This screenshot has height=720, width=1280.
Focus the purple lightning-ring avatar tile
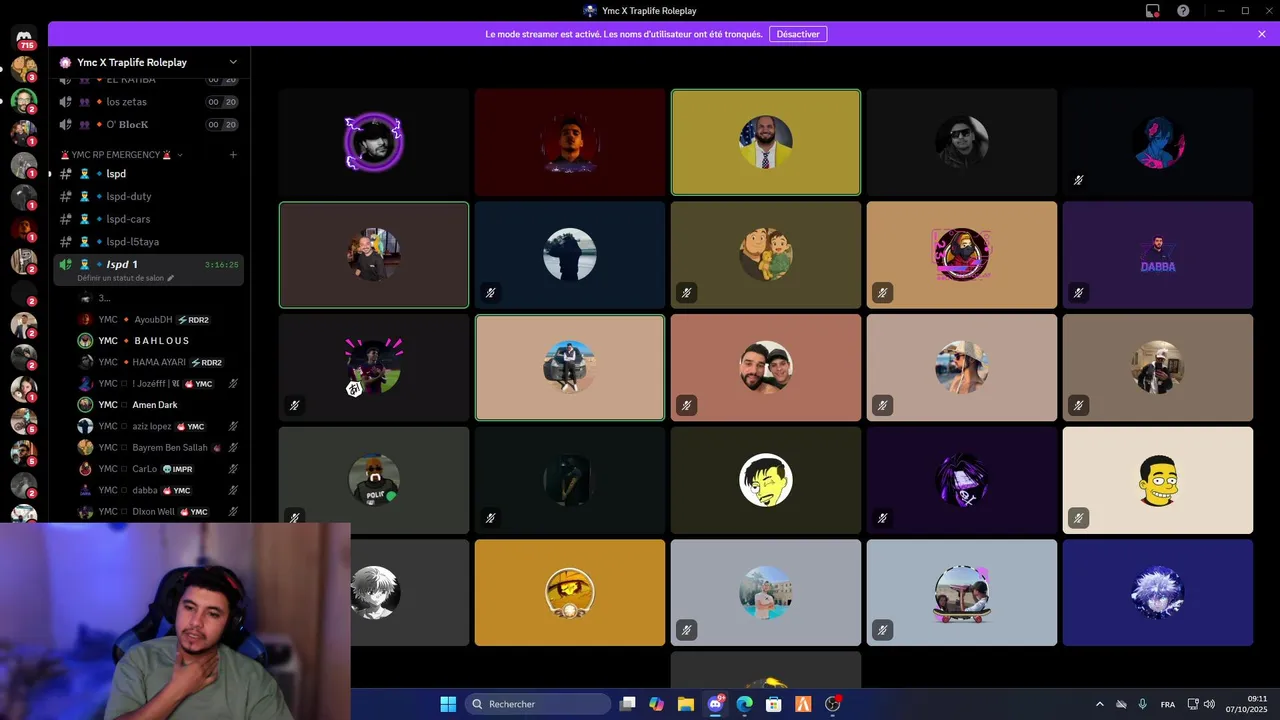(374, 142)
